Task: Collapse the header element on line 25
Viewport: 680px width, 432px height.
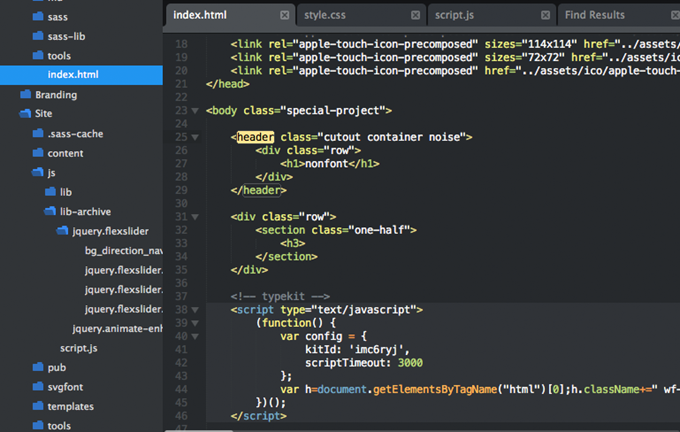Action: coord(195,137)
